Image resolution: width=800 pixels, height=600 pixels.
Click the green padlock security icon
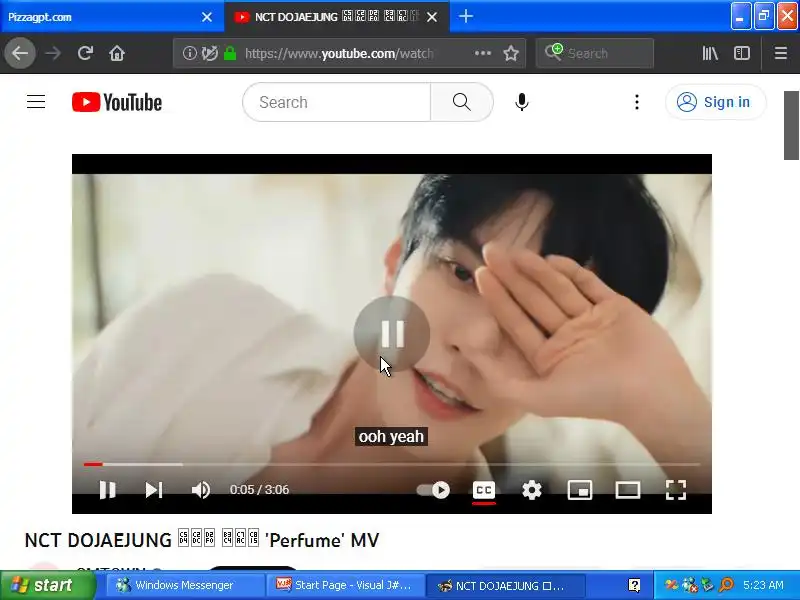(x=230, y=53)
